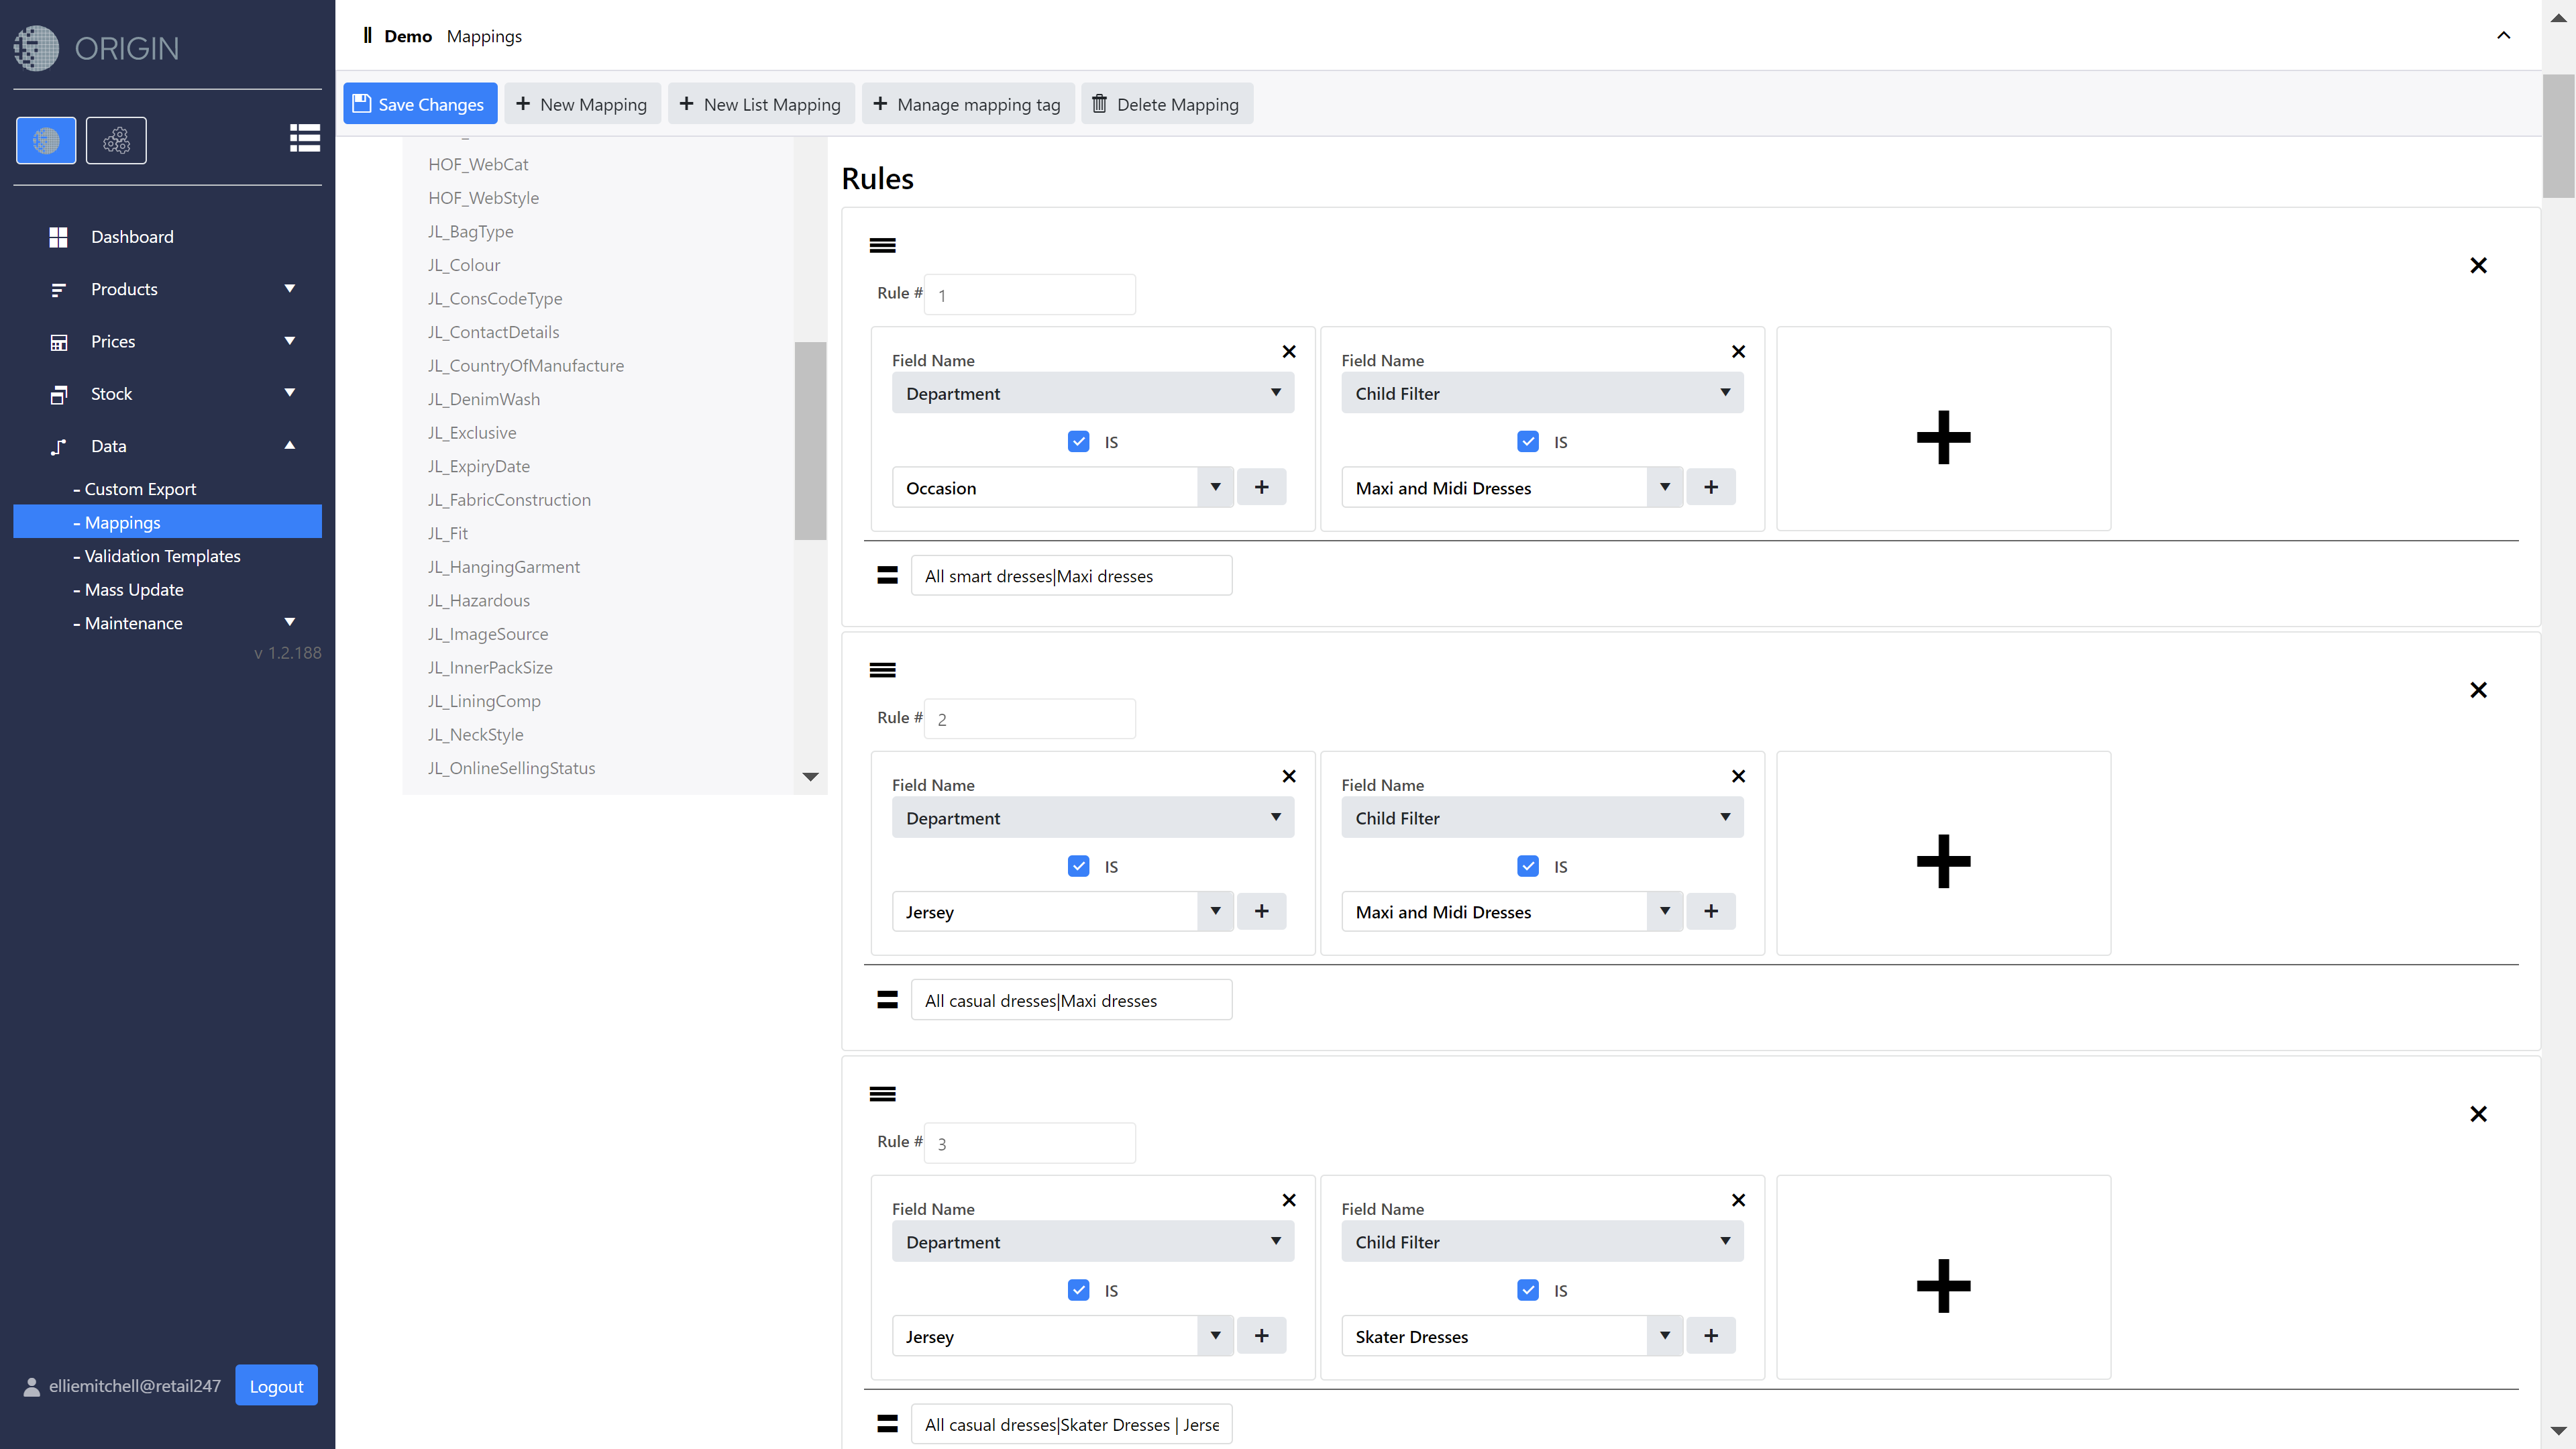Click the mapping list scrollbar thumb
The image size is (2576, 1449).
point(810,440)
